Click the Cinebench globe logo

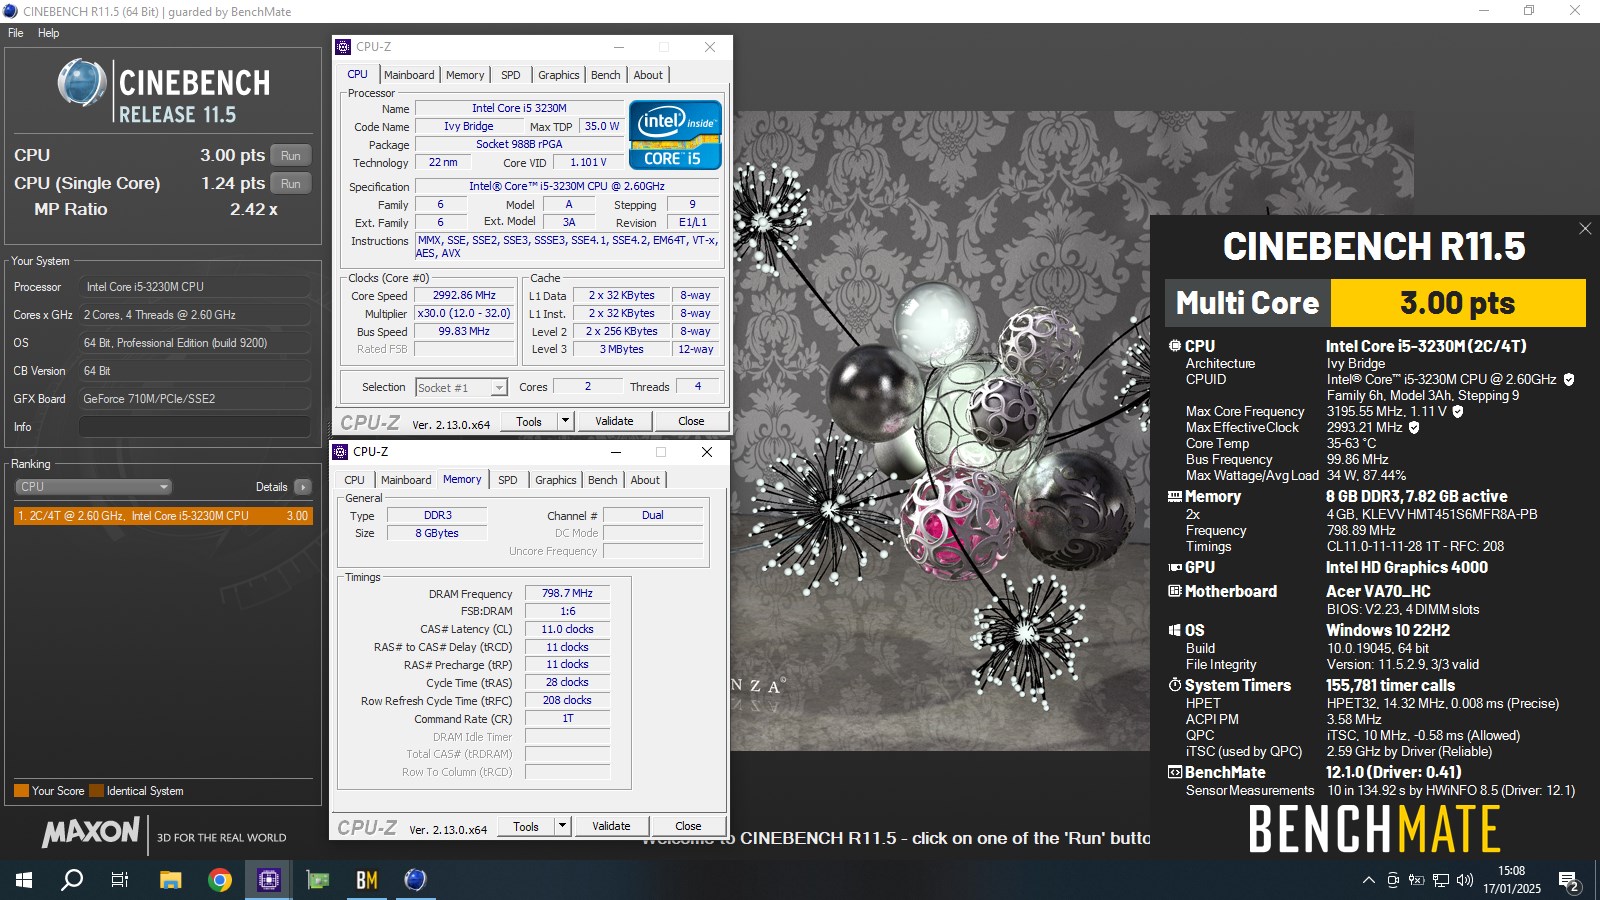click(x=82, y=83)
